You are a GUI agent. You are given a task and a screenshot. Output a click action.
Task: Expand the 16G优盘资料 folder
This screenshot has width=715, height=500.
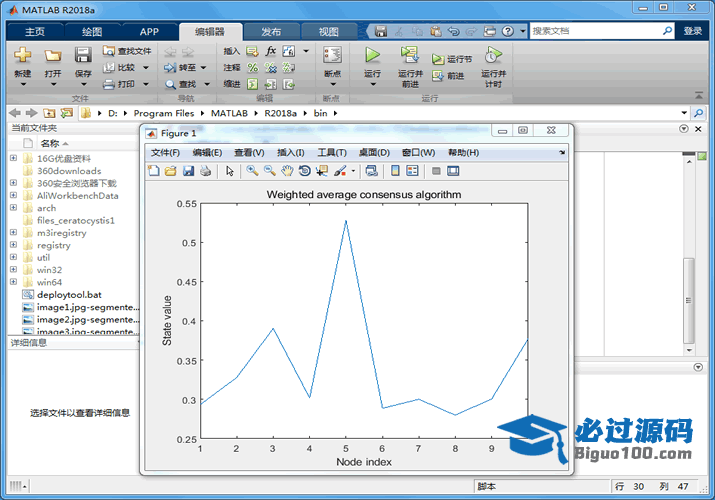[x=13, y=158]
